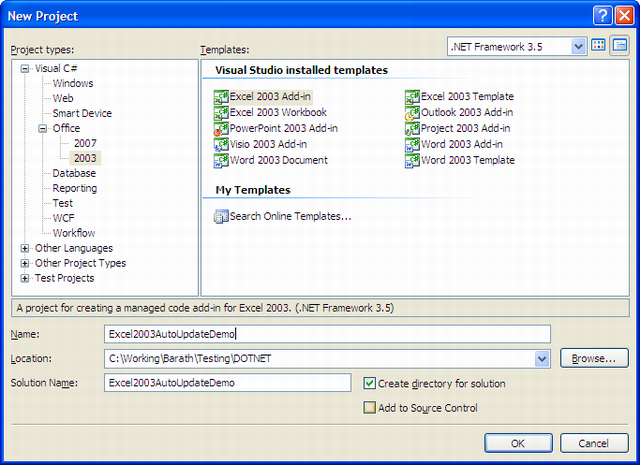Toggle Create directory for solution checkbox
640x465 pixels.
point(369,383)
